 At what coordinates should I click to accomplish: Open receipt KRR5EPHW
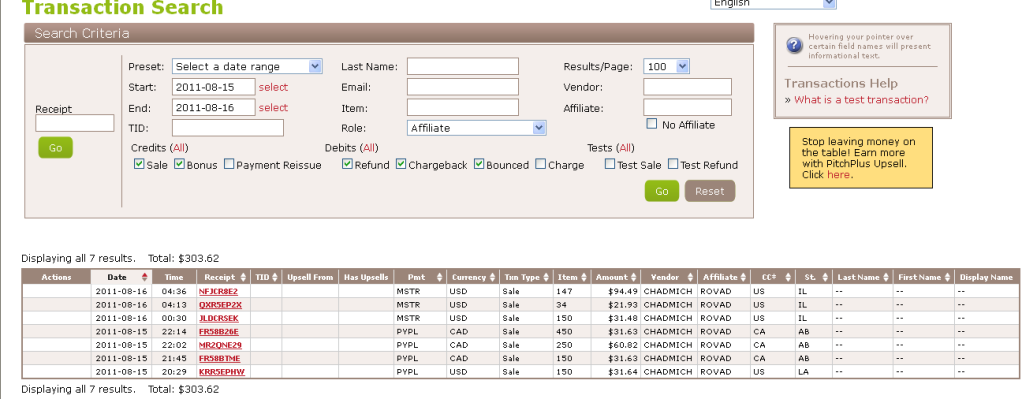(x=221, y=372)
